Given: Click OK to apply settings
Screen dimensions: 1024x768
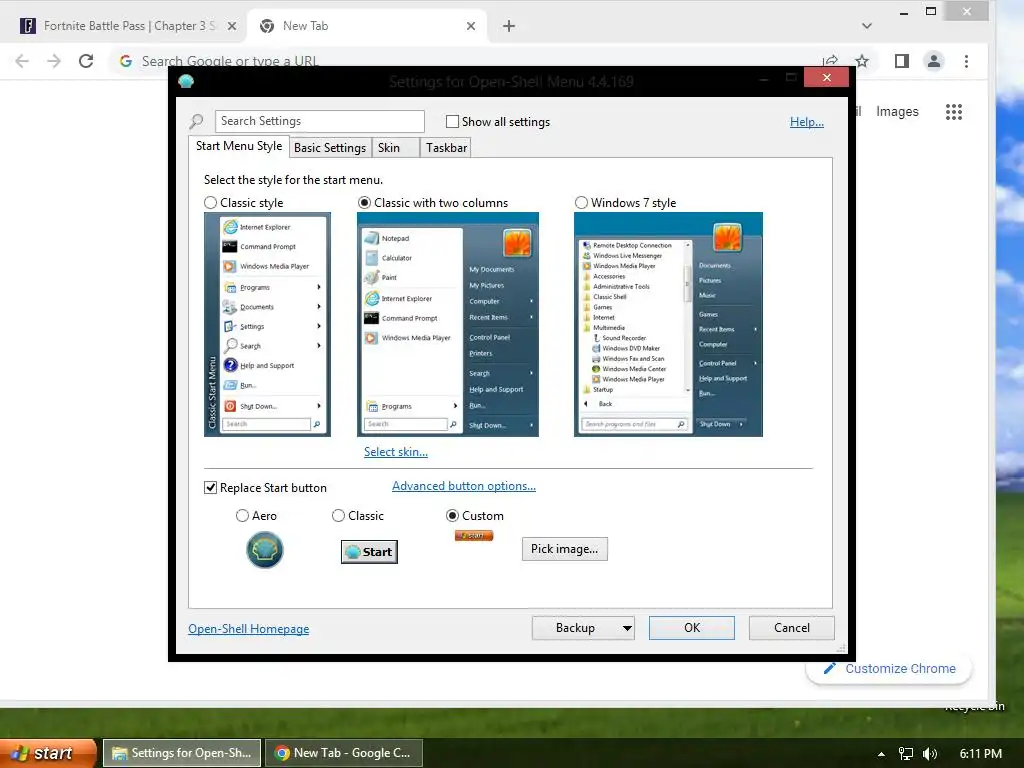Looking at the screenshot, I should [x=692, y=628].
